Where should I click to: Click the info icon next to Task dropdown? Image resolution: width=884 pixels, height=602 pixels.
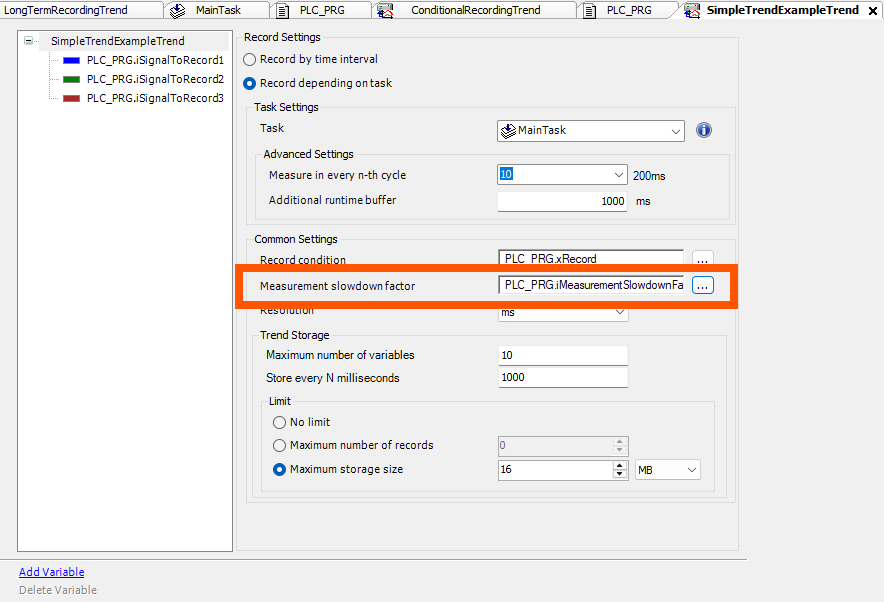pyautogui.click(x=704, y=130)
